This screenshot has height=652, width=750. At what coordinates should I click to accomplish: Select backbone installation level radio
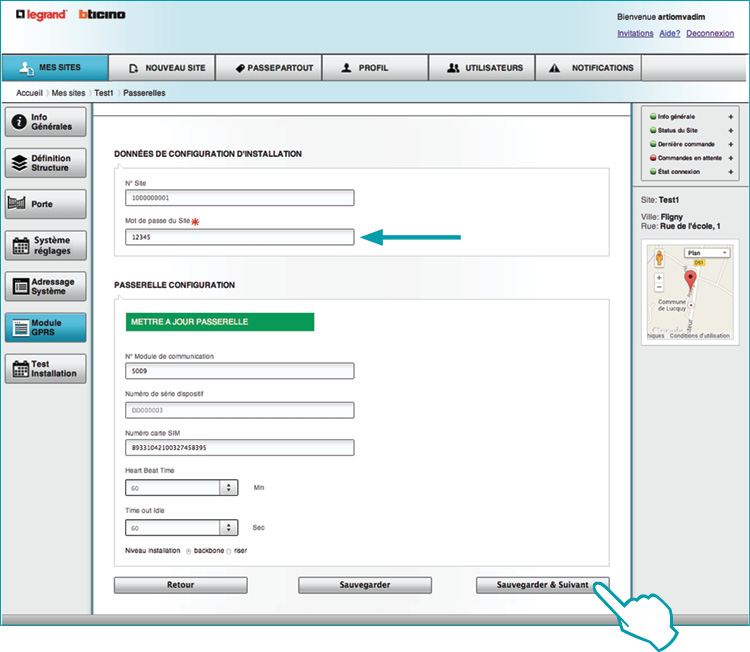click(x=189, y=551)
